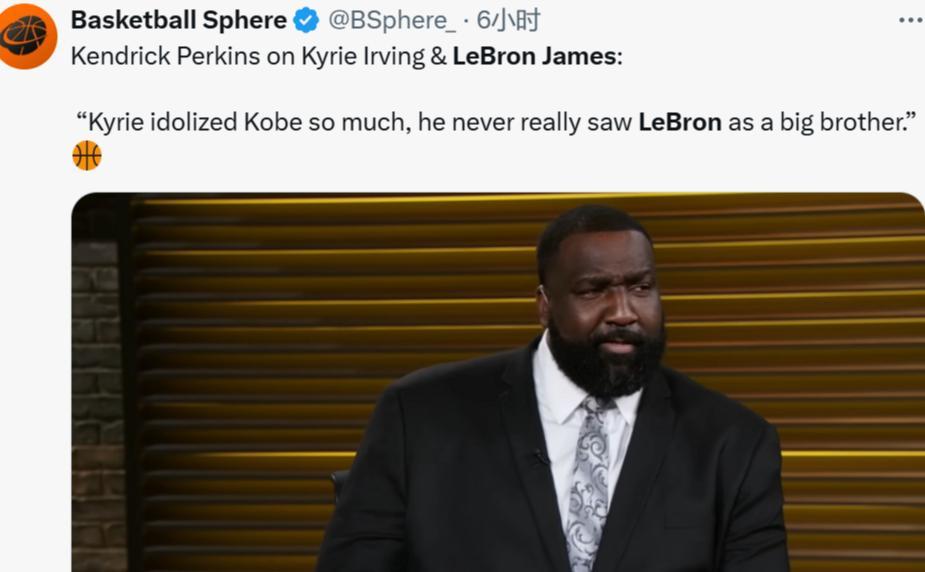Click the blue verified badge
Viewport: 925px width, 572px height.
click(x=306, y=21)
